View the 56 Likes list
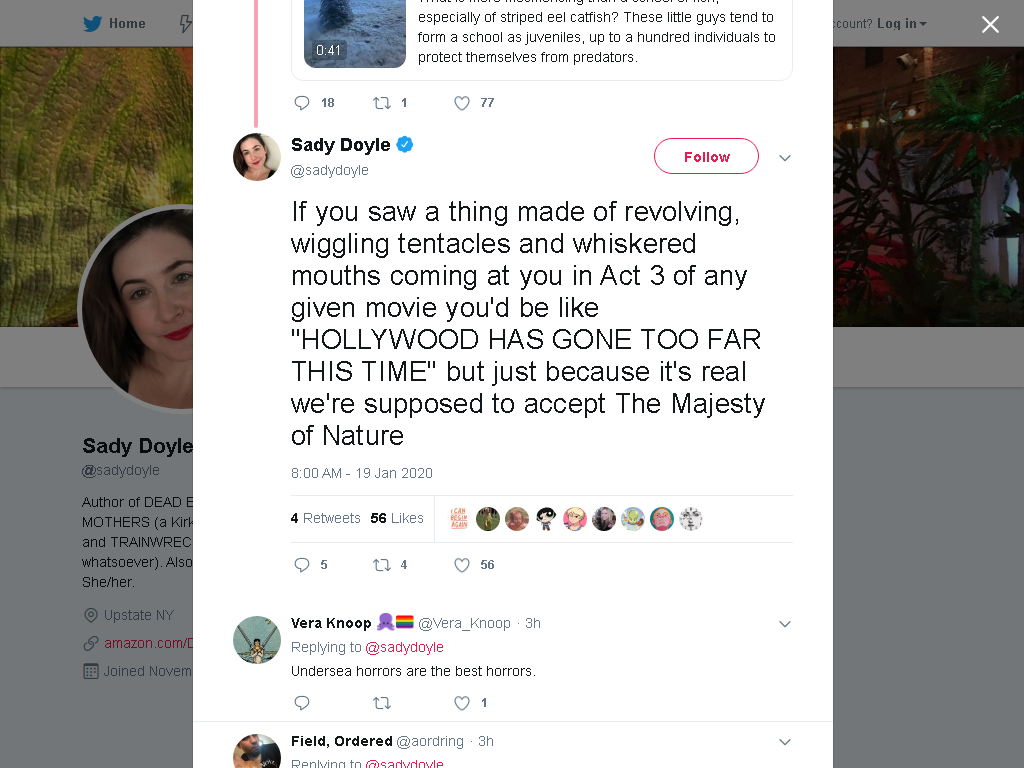 (397, 518)
